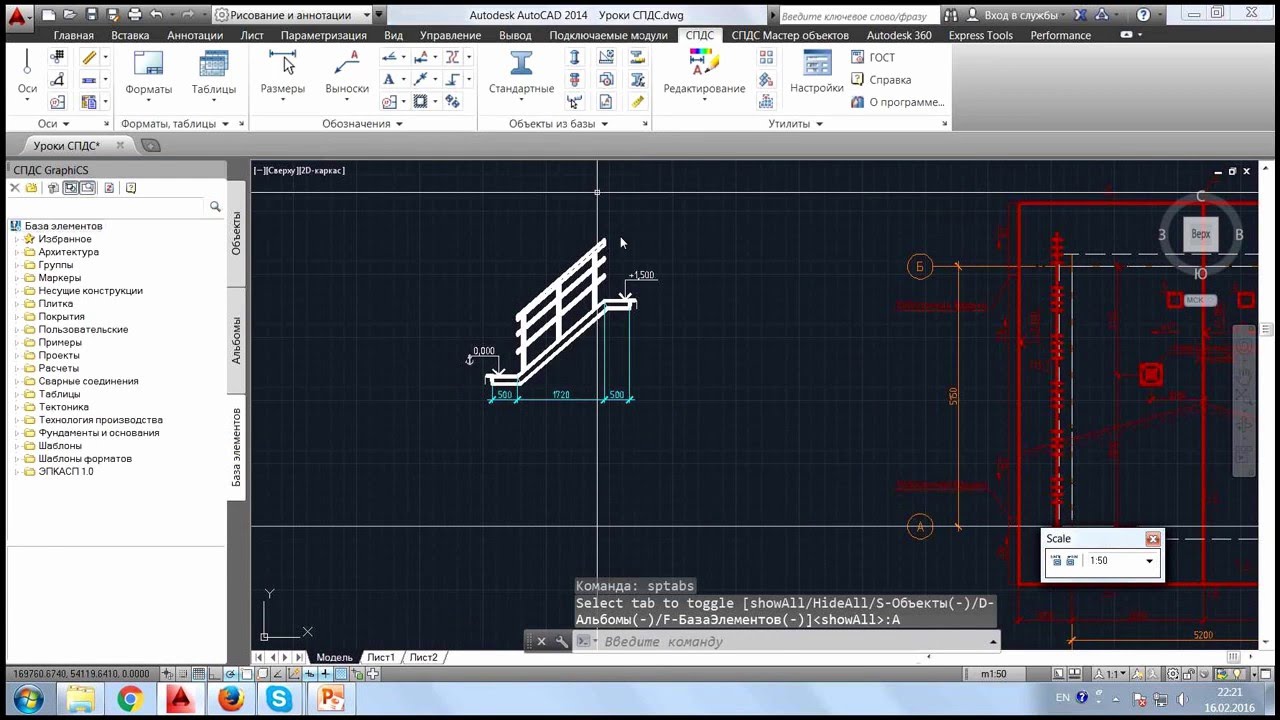This screenshot has width=1280, height=720.
Task: Close the Scale floating toolbar
Action: pyautogui.click(x=1153, y=539)
